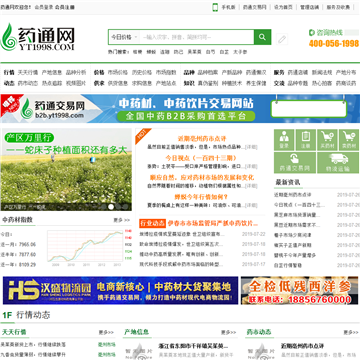Click the 注册 clipboard tile icon
Screen dimensions: 360x360
306,140
